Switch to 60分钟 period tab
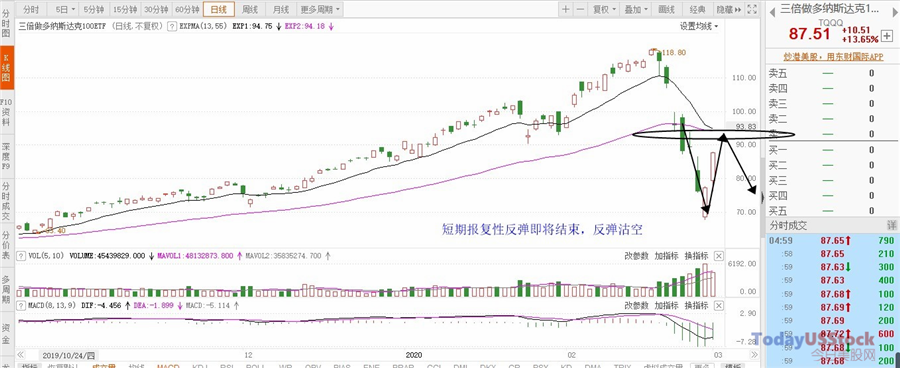The image size is (900, 368). 187,9
